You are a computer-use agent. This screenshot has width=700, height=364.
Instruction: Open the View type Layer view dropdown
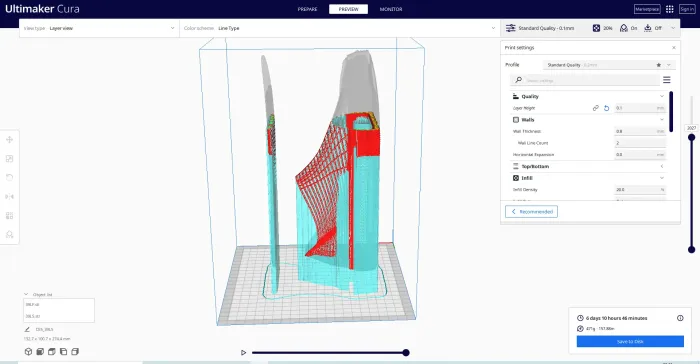coord(99,28)
